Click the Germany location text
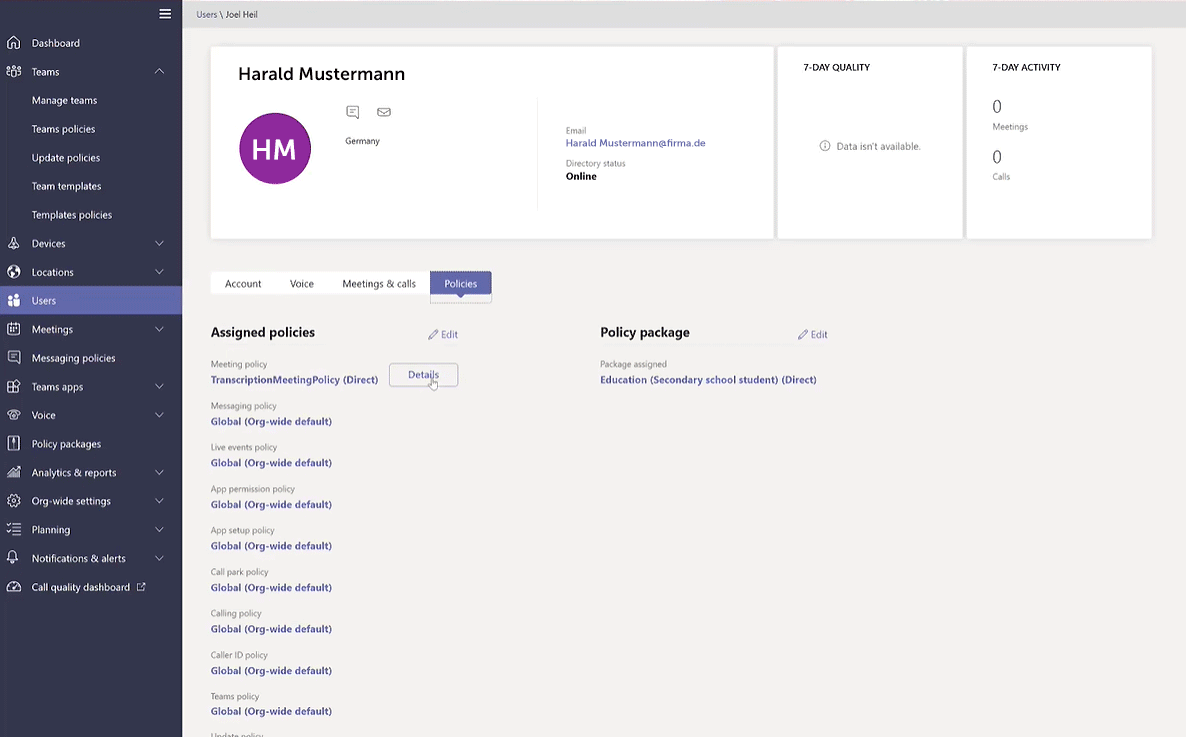The height and width of the screenshot is (737, 1186). 362,141
